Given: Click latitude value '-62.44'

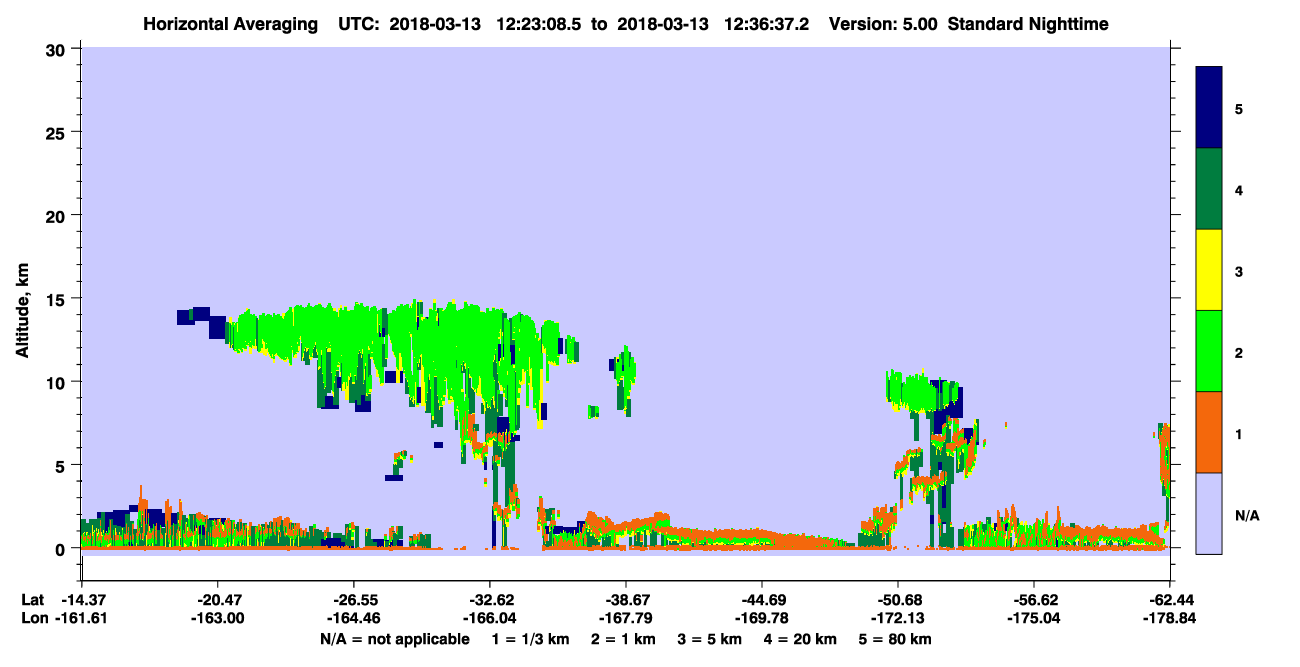Looking at the screenshot, I should [1170, 600].
